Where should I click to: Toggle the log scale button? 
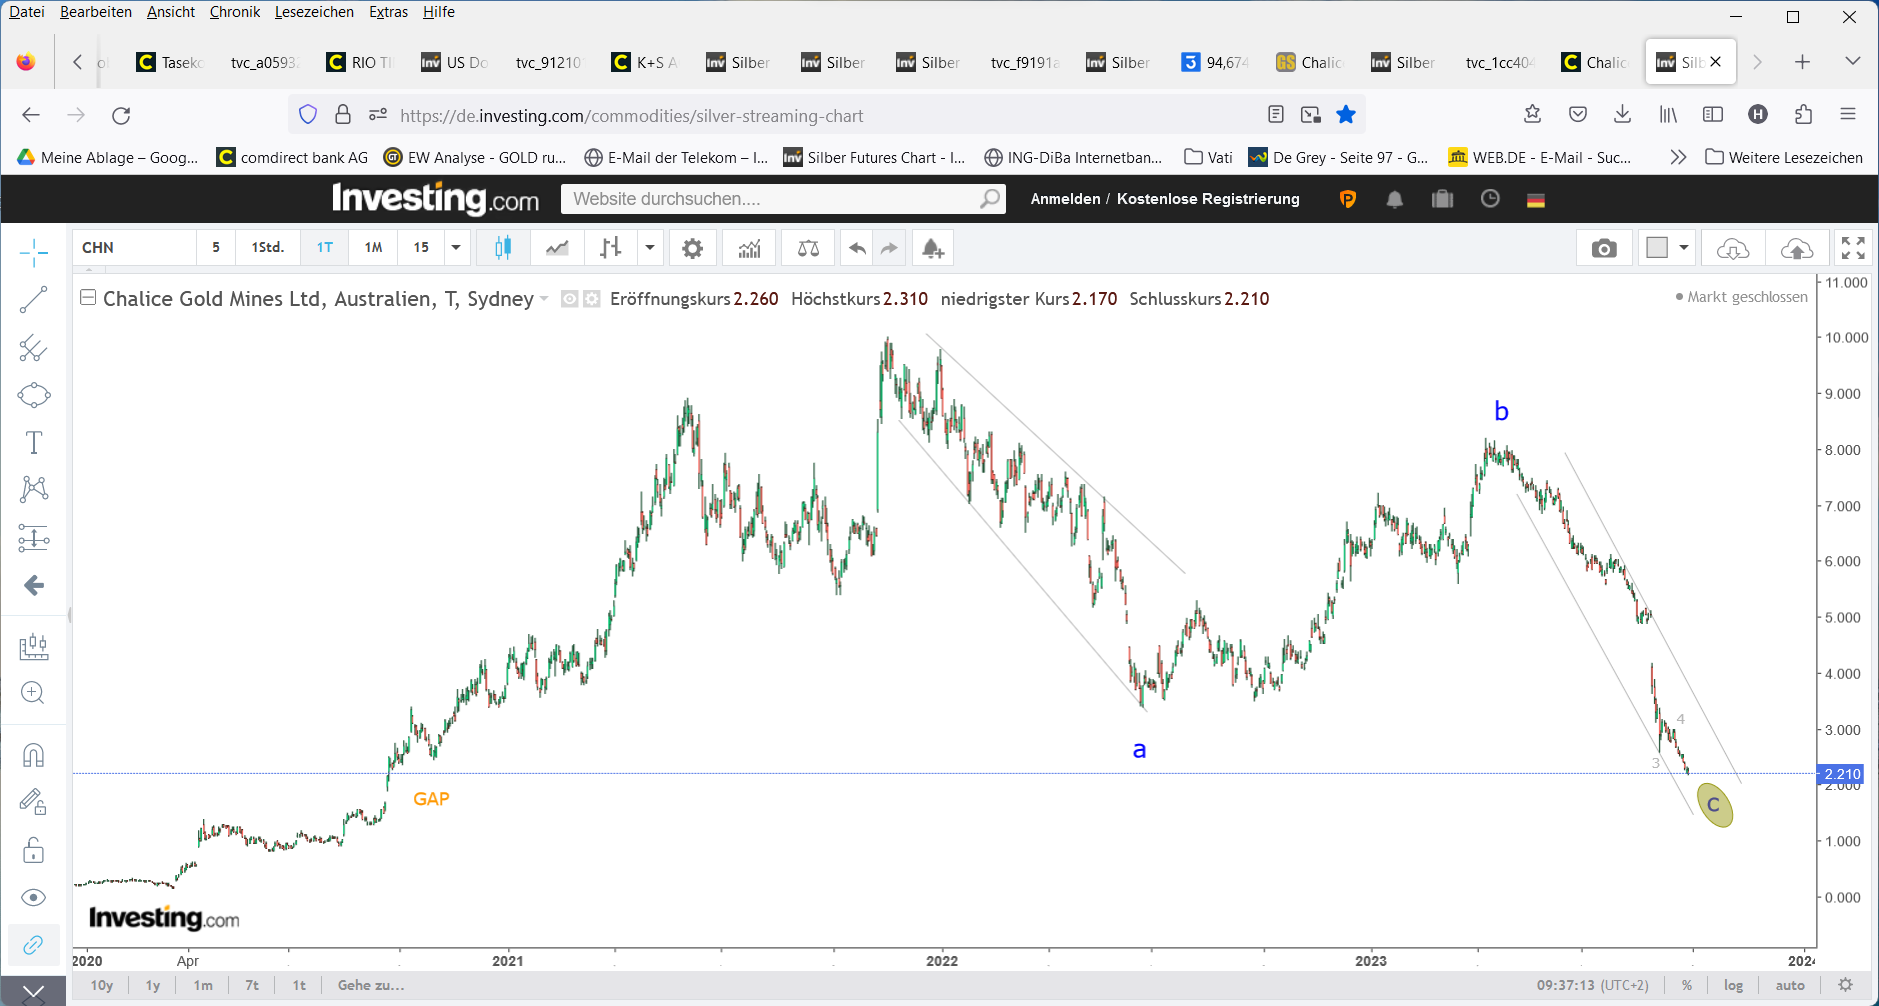click(x=1733, y=985)
